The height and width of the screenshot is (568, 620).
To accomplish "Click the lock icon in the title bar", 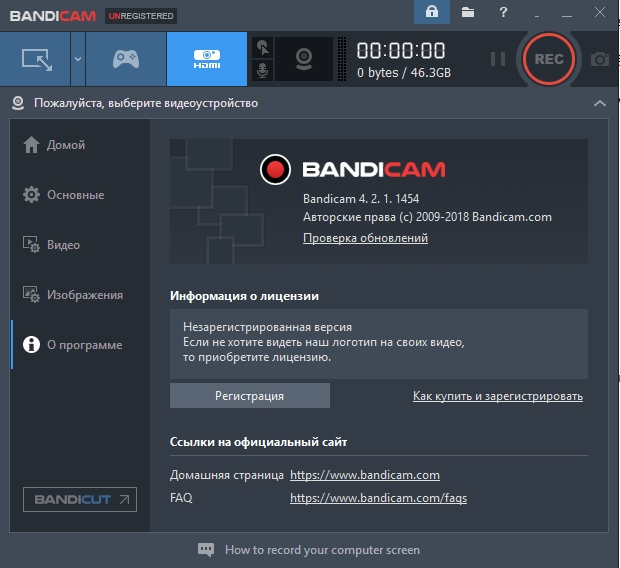I will click(432, 12).
